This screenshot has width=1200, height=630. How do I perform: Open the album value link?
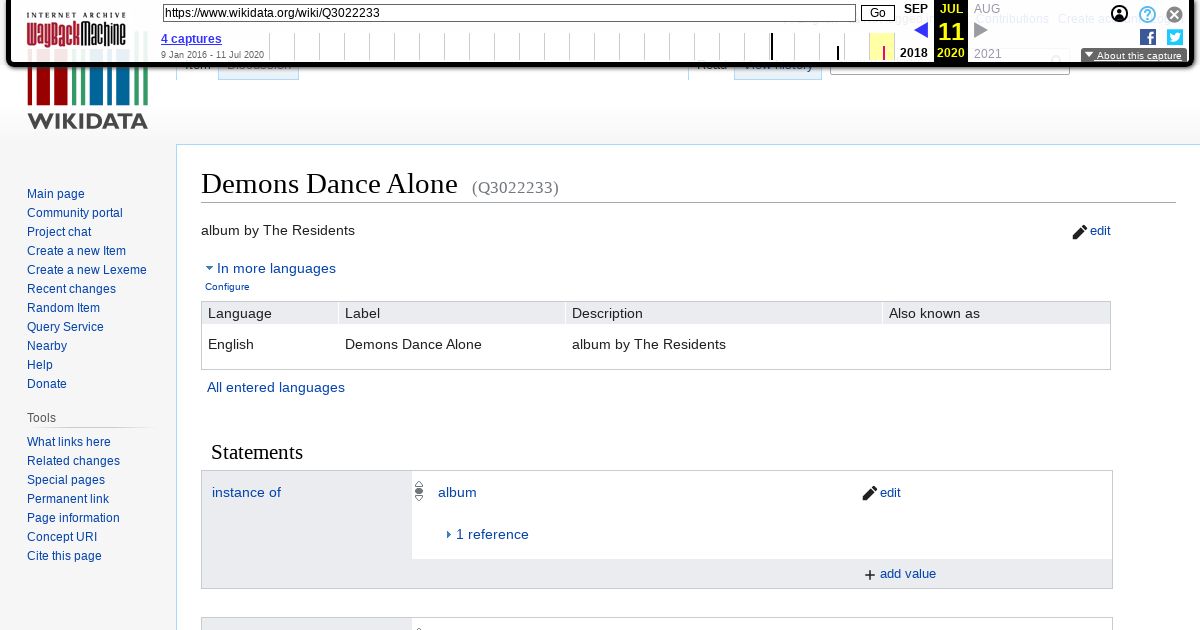(x=457, y=493)
